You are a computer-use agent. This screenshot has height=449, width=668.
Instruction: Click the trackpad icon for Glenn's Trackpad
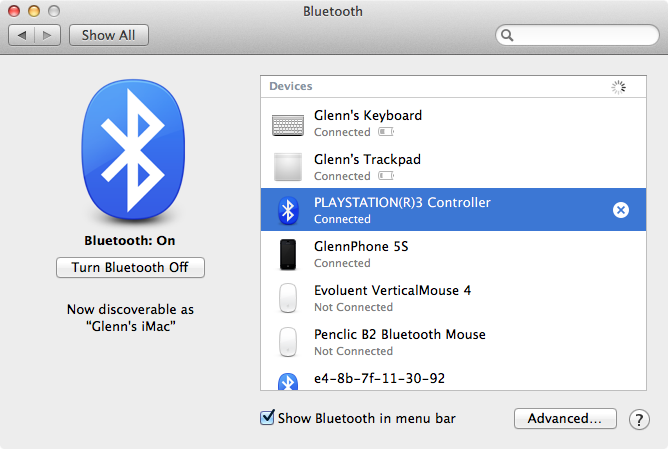click(x=288, y=167)
